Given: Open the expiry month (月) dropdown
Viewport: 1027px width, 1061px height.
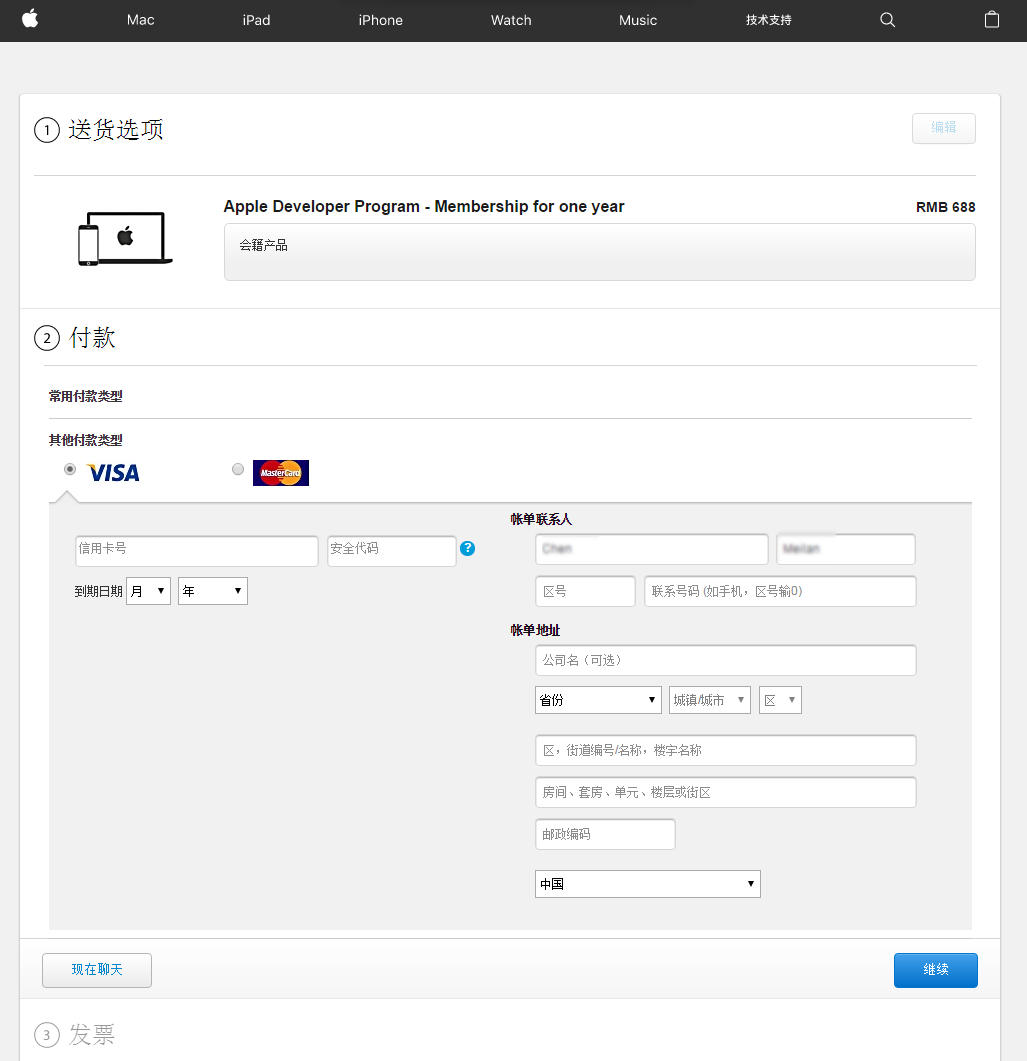Looking at the screenshot, I should 148,591.
